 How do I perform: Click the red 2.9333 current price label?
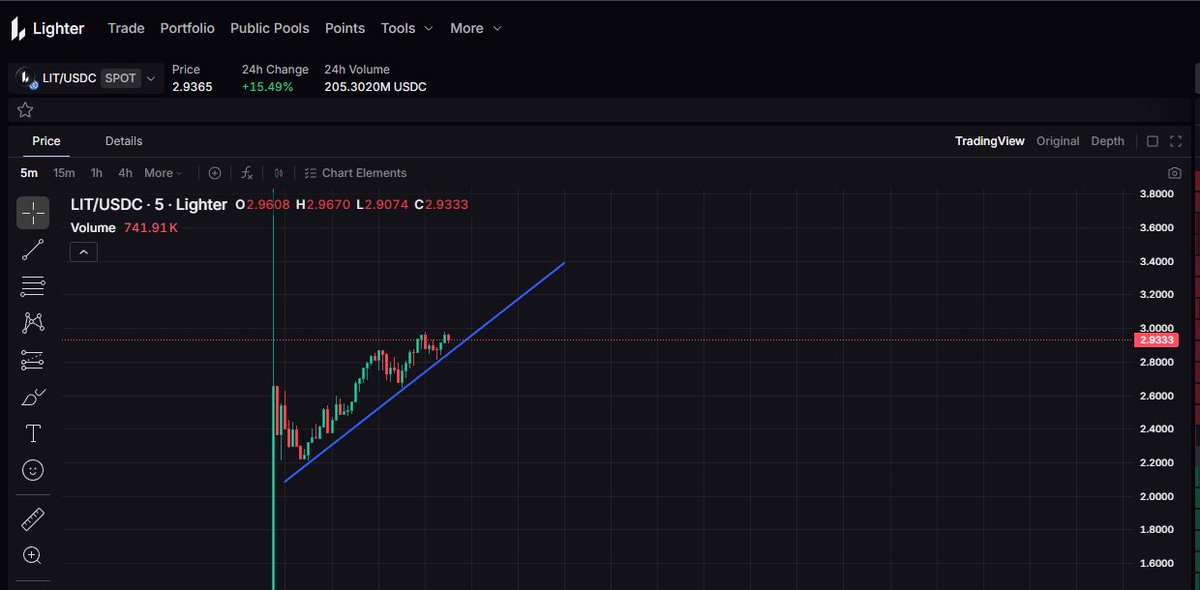(1156, 340)
